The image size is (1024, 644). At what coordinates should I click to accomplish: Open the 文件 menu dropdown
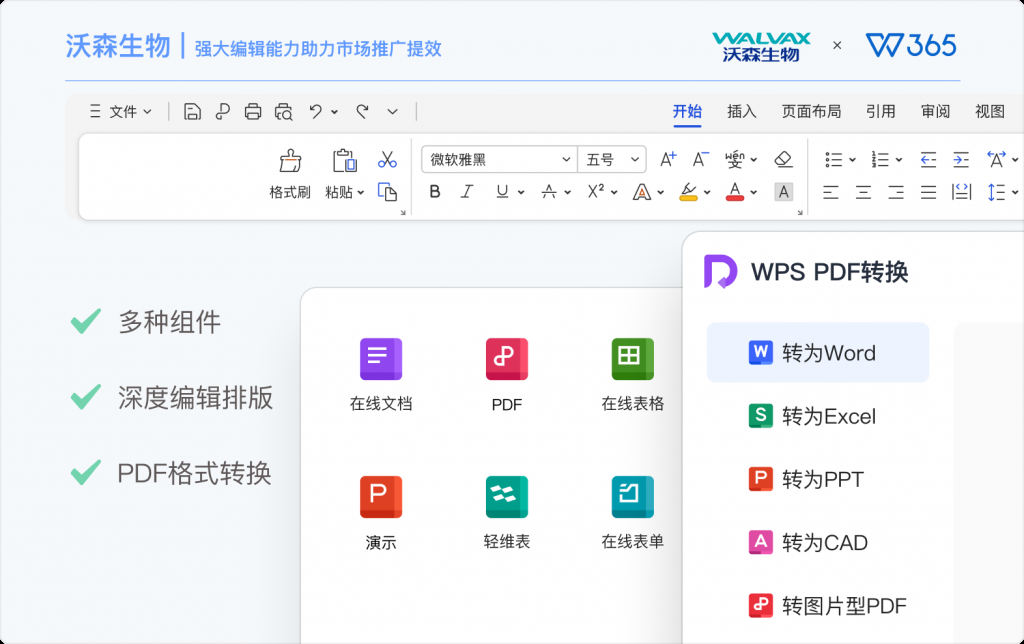121,112
